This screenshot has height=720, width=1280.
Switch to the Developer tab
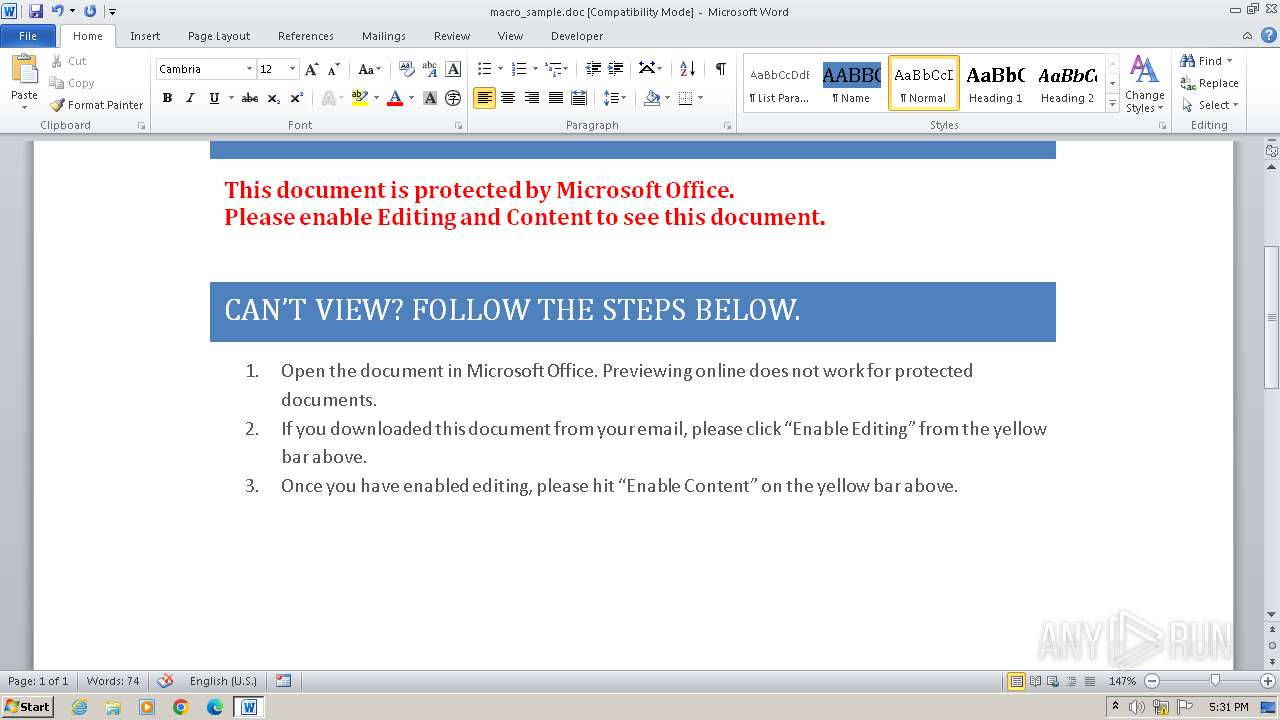point(577,36)
